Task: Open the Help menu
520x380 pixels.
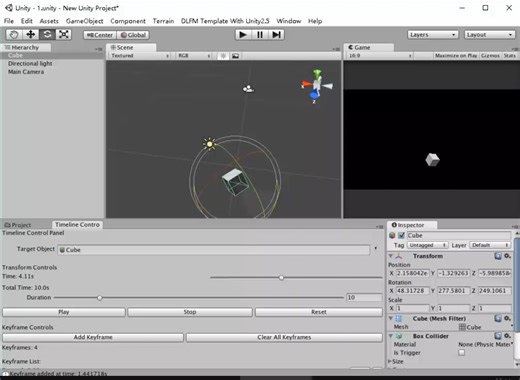Action: click(x=315, y=21)
